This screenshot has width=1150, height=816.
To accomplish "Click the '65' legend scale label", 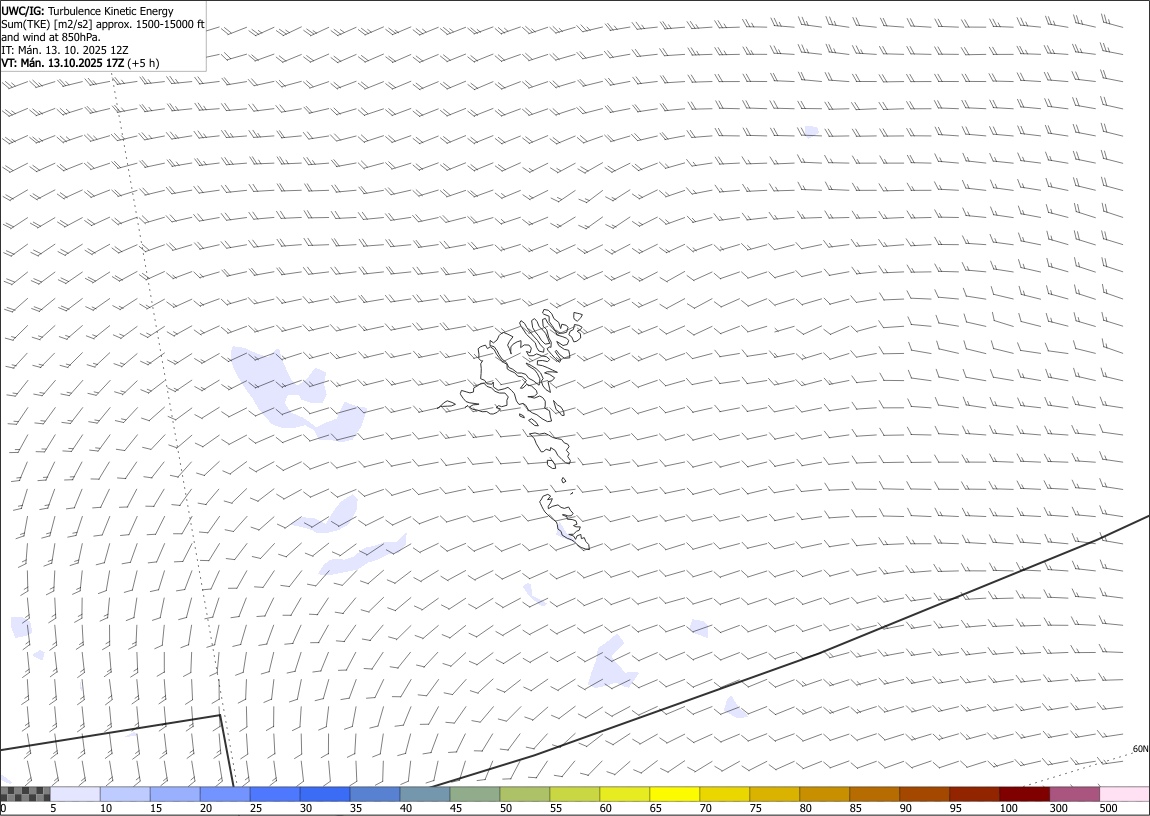I will (x=655, y=808).
